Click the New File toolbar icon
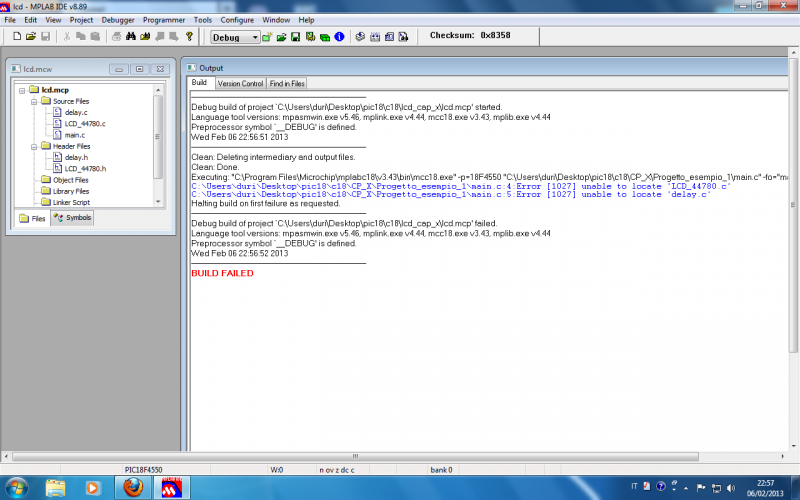 pyautogui.click(x=17, y=36)
